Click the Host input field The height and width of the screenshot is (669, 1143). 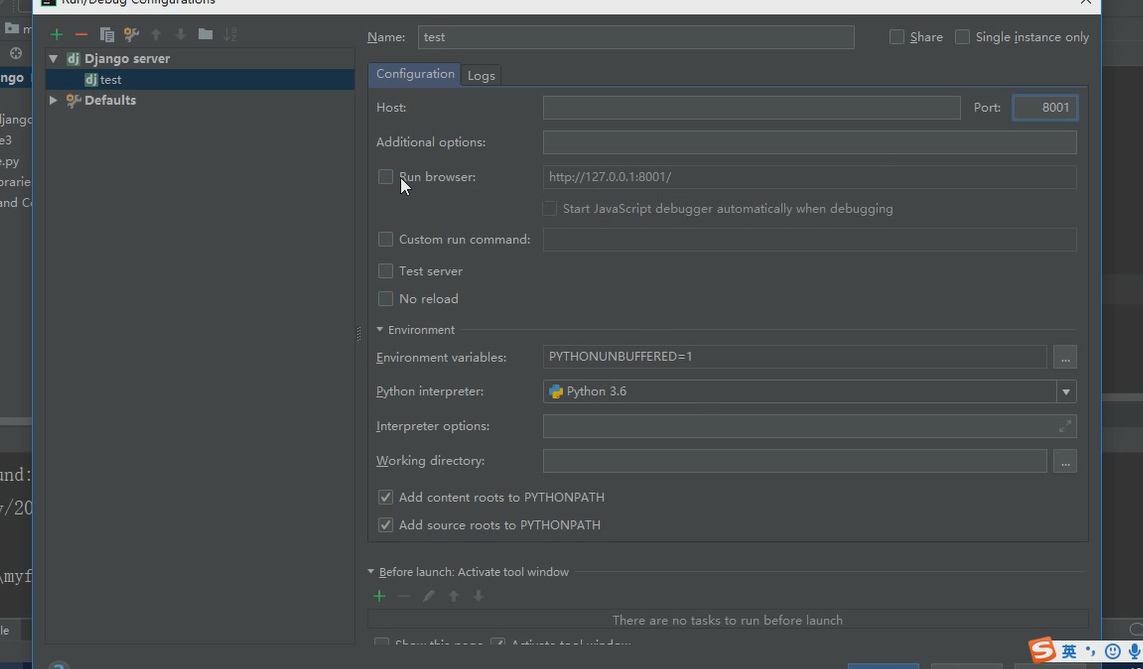point(752,107)
